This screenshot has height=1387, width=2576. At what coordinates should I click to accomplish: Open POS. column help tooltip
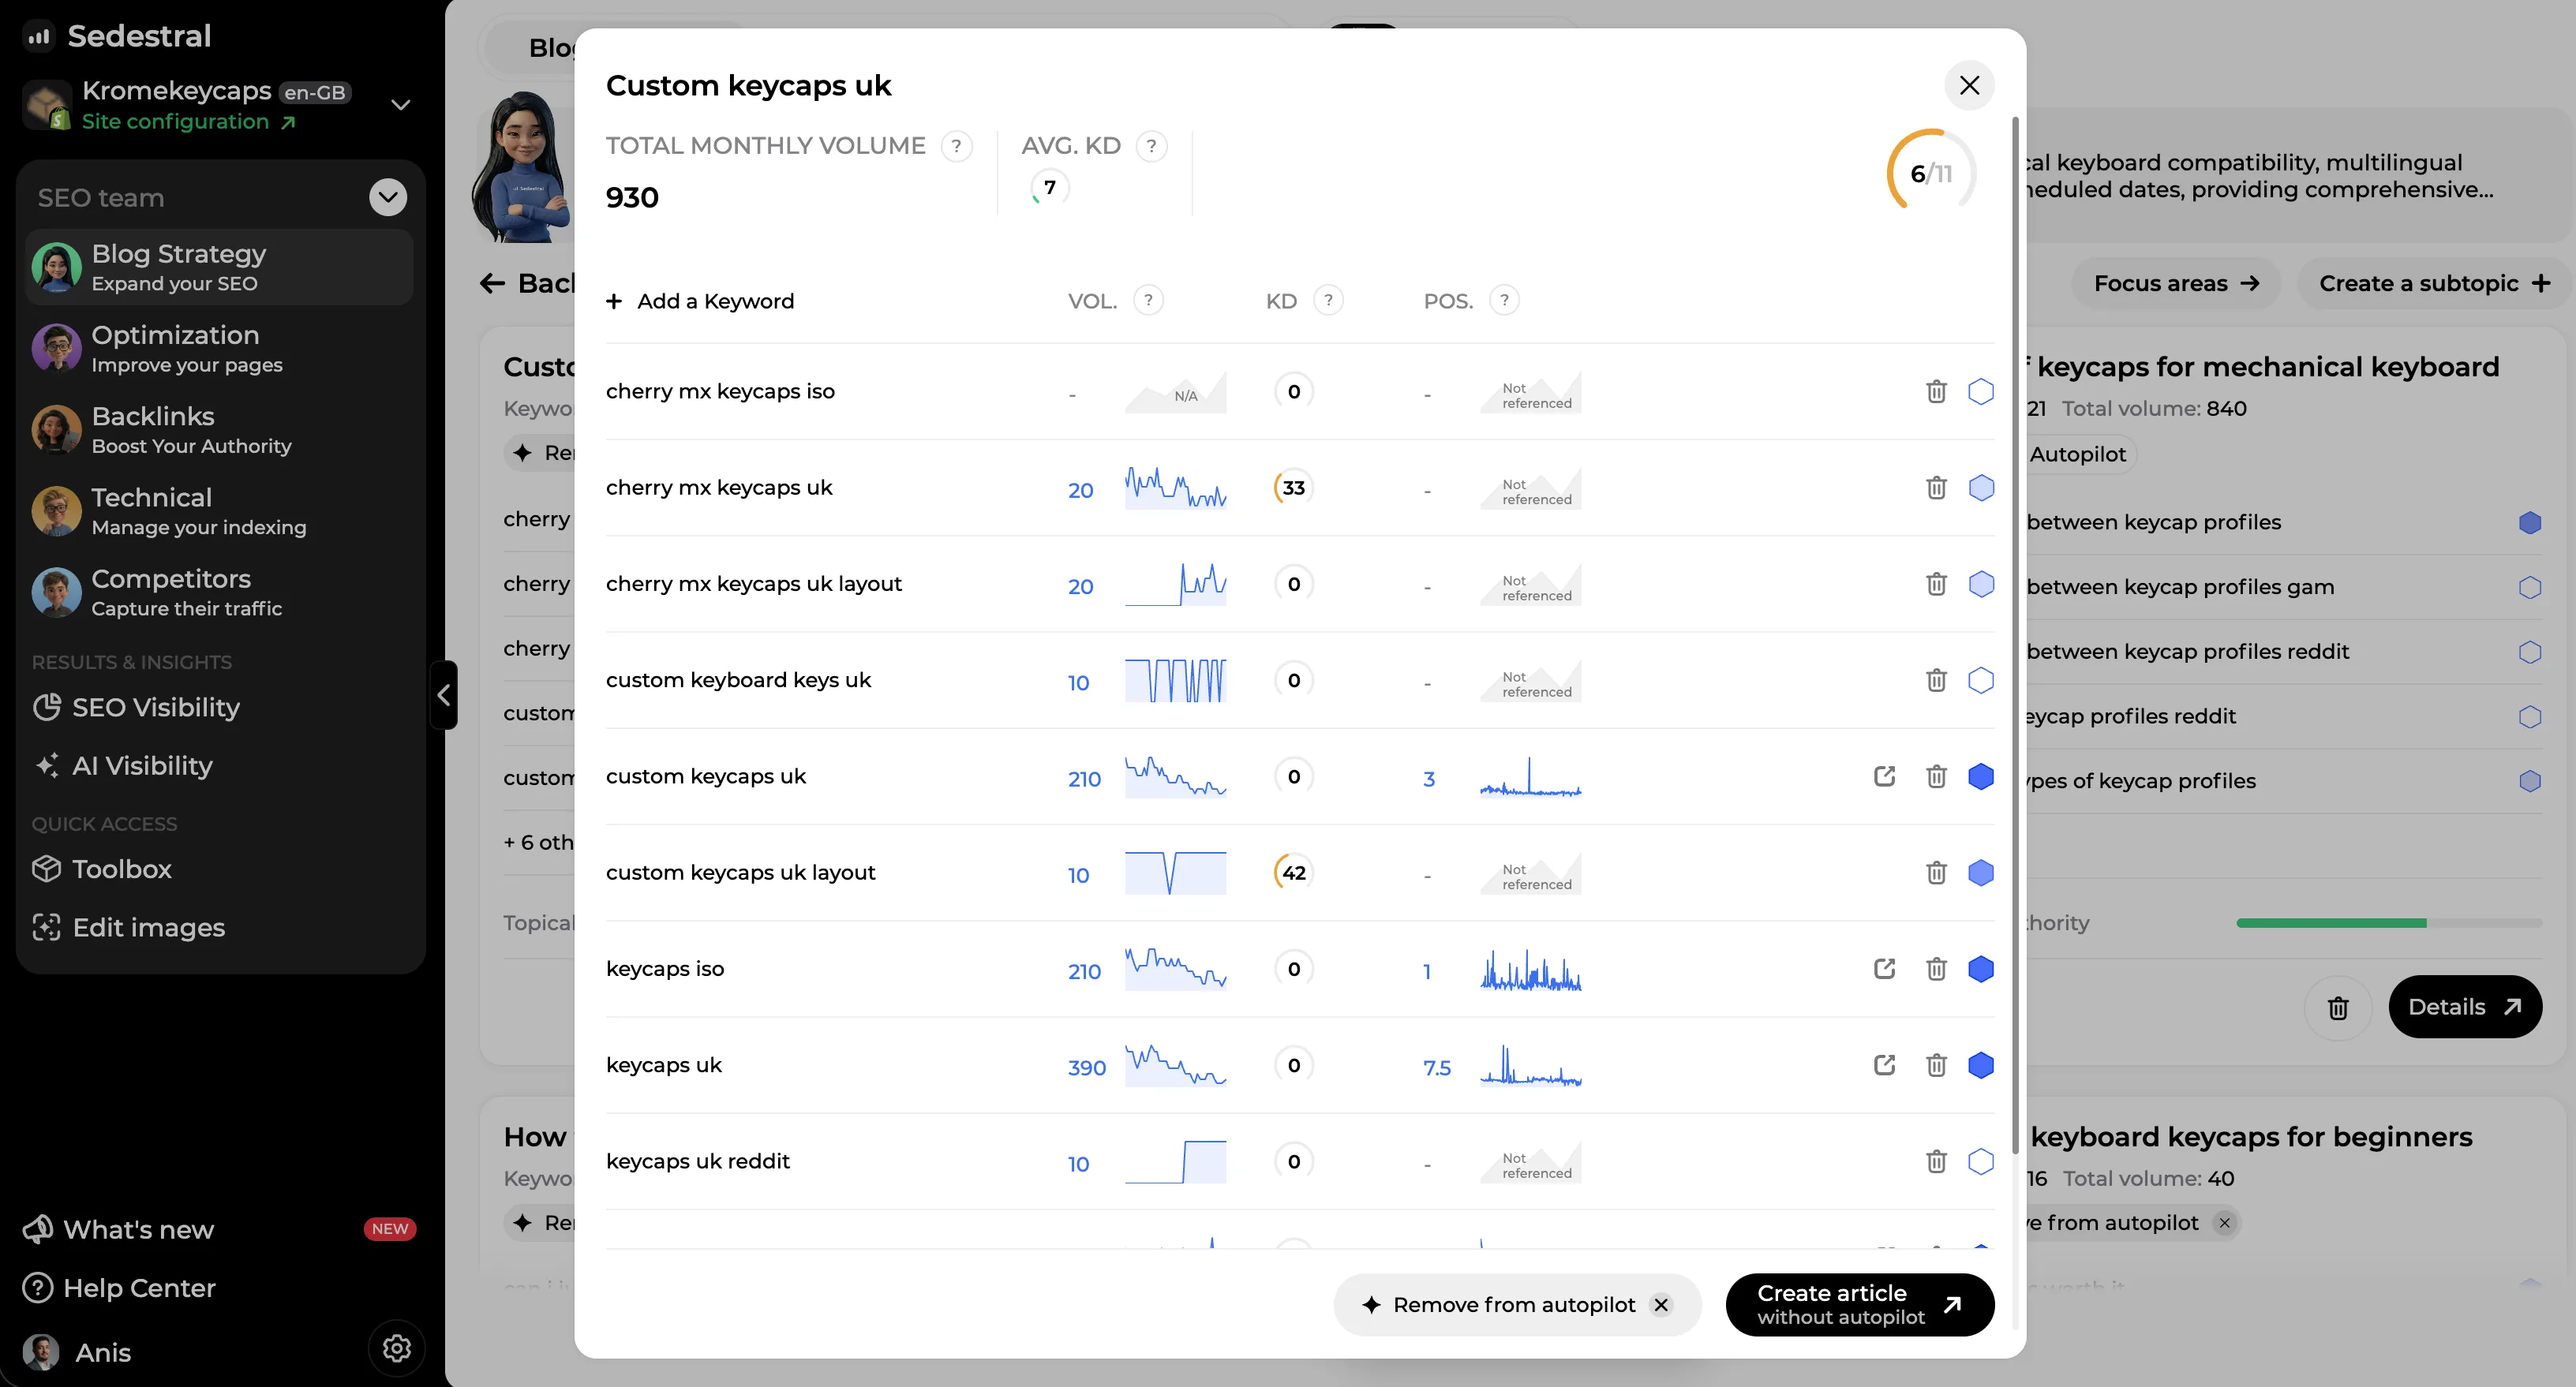[x=1504, y=300]
